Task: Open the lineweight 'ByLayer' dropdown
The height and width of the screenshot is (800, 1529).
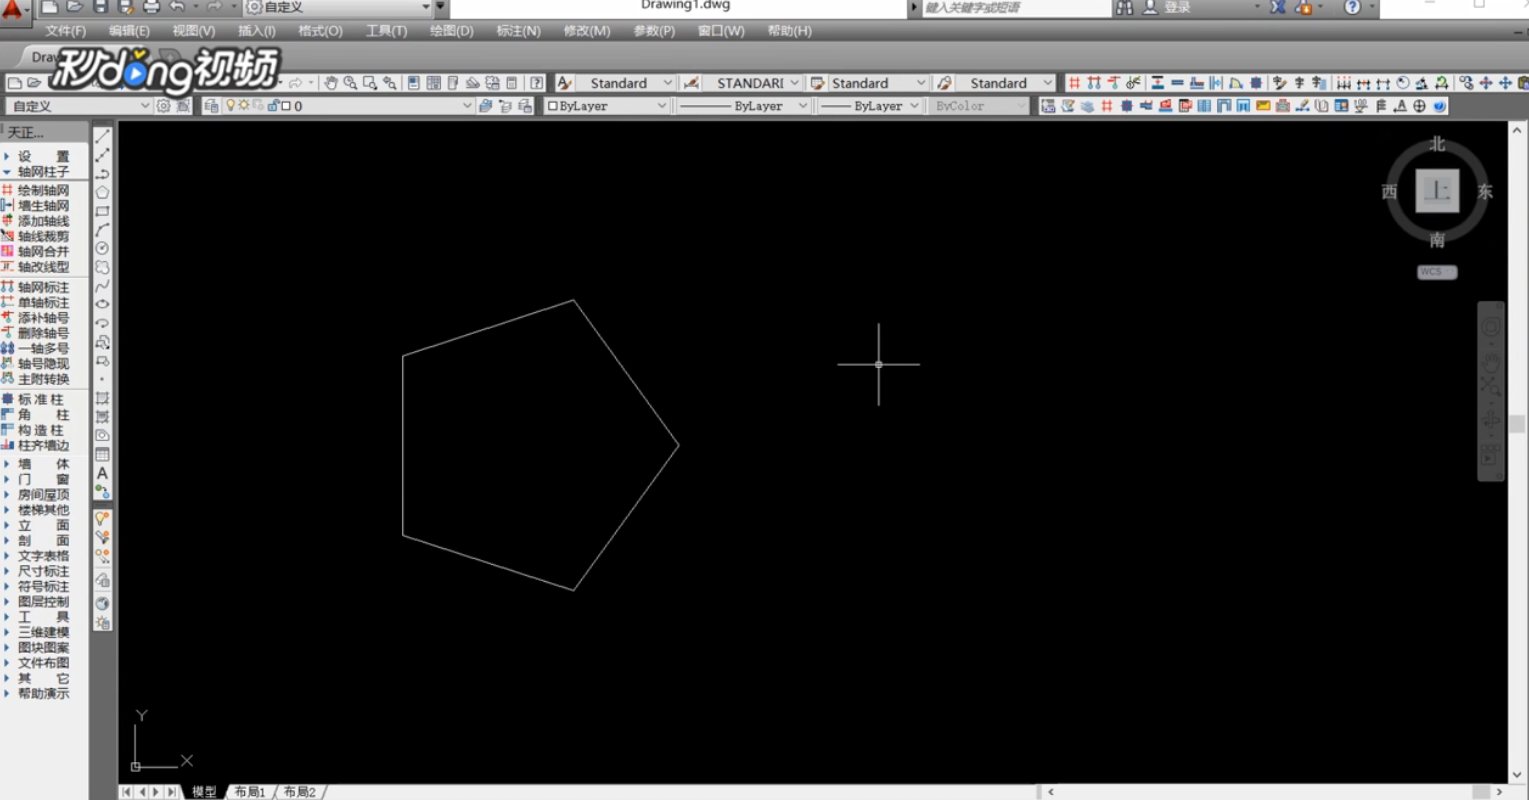Action: coord(869,105)
